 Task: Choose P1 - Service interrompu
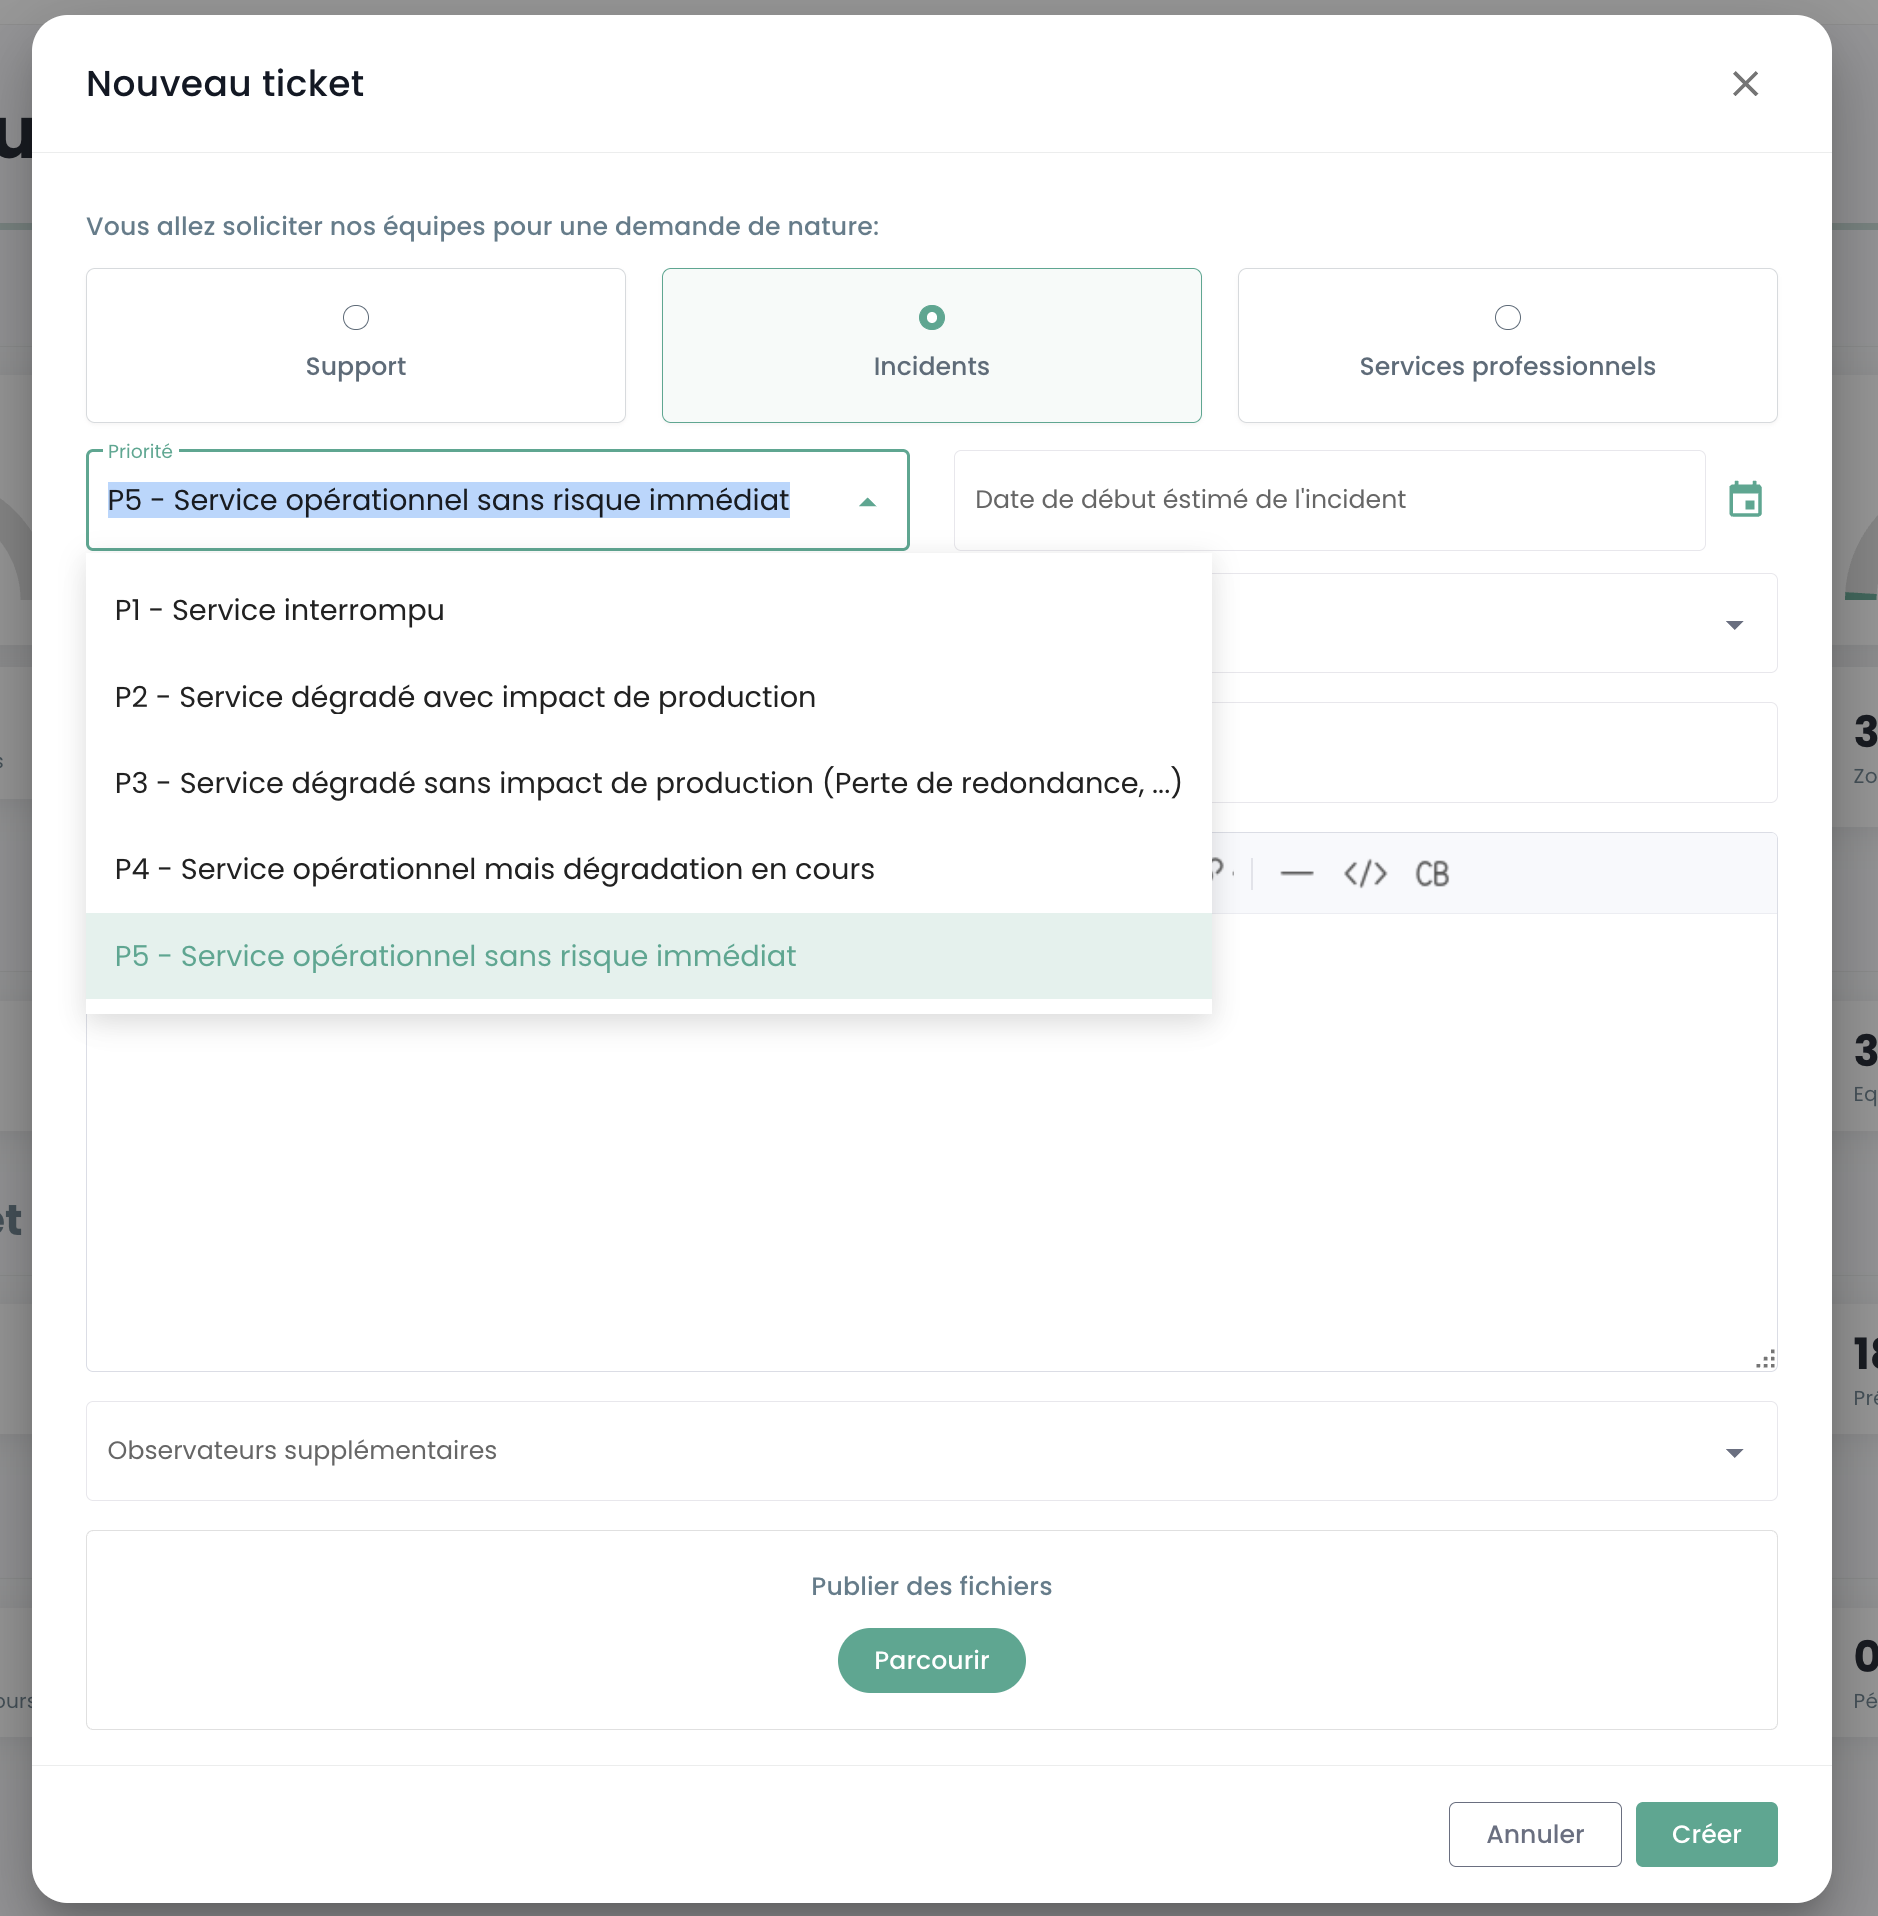280,610
